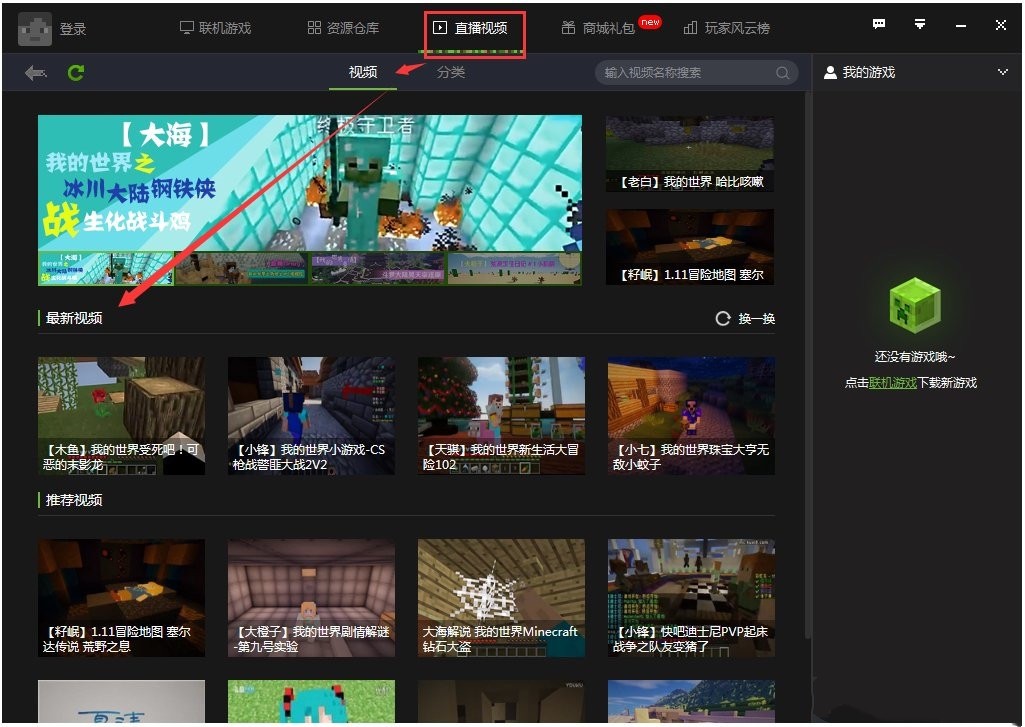Click the back arrow navigation icon

36,71
